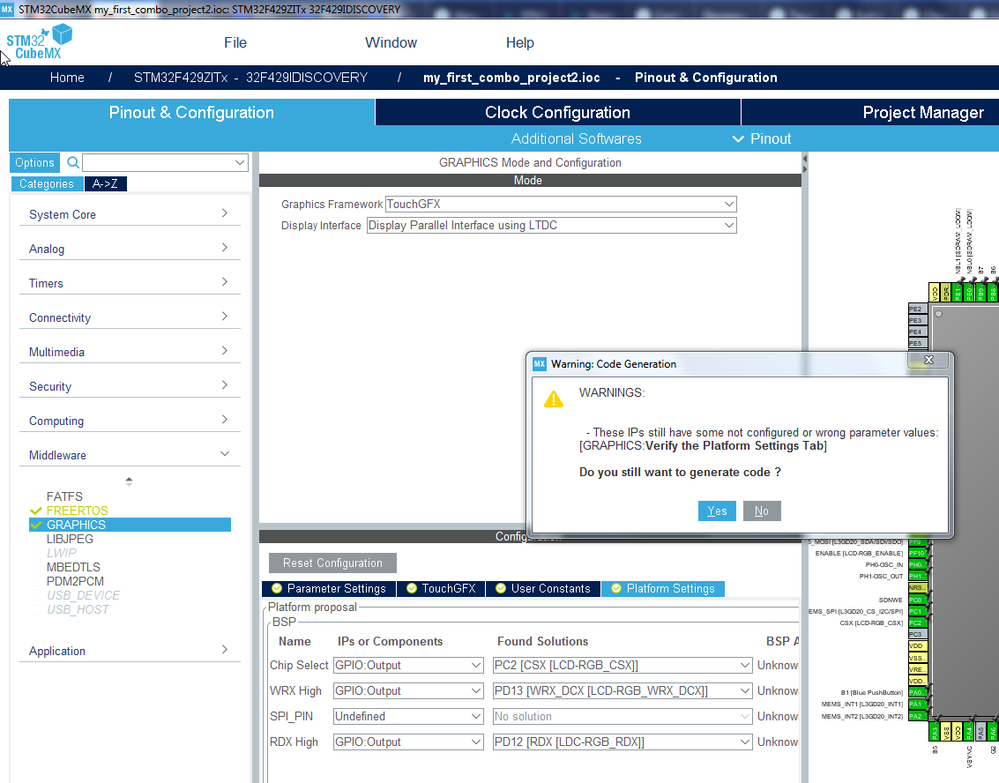Select FATFS in middleware list
999x783 pixels.
[x=64, y=496]
